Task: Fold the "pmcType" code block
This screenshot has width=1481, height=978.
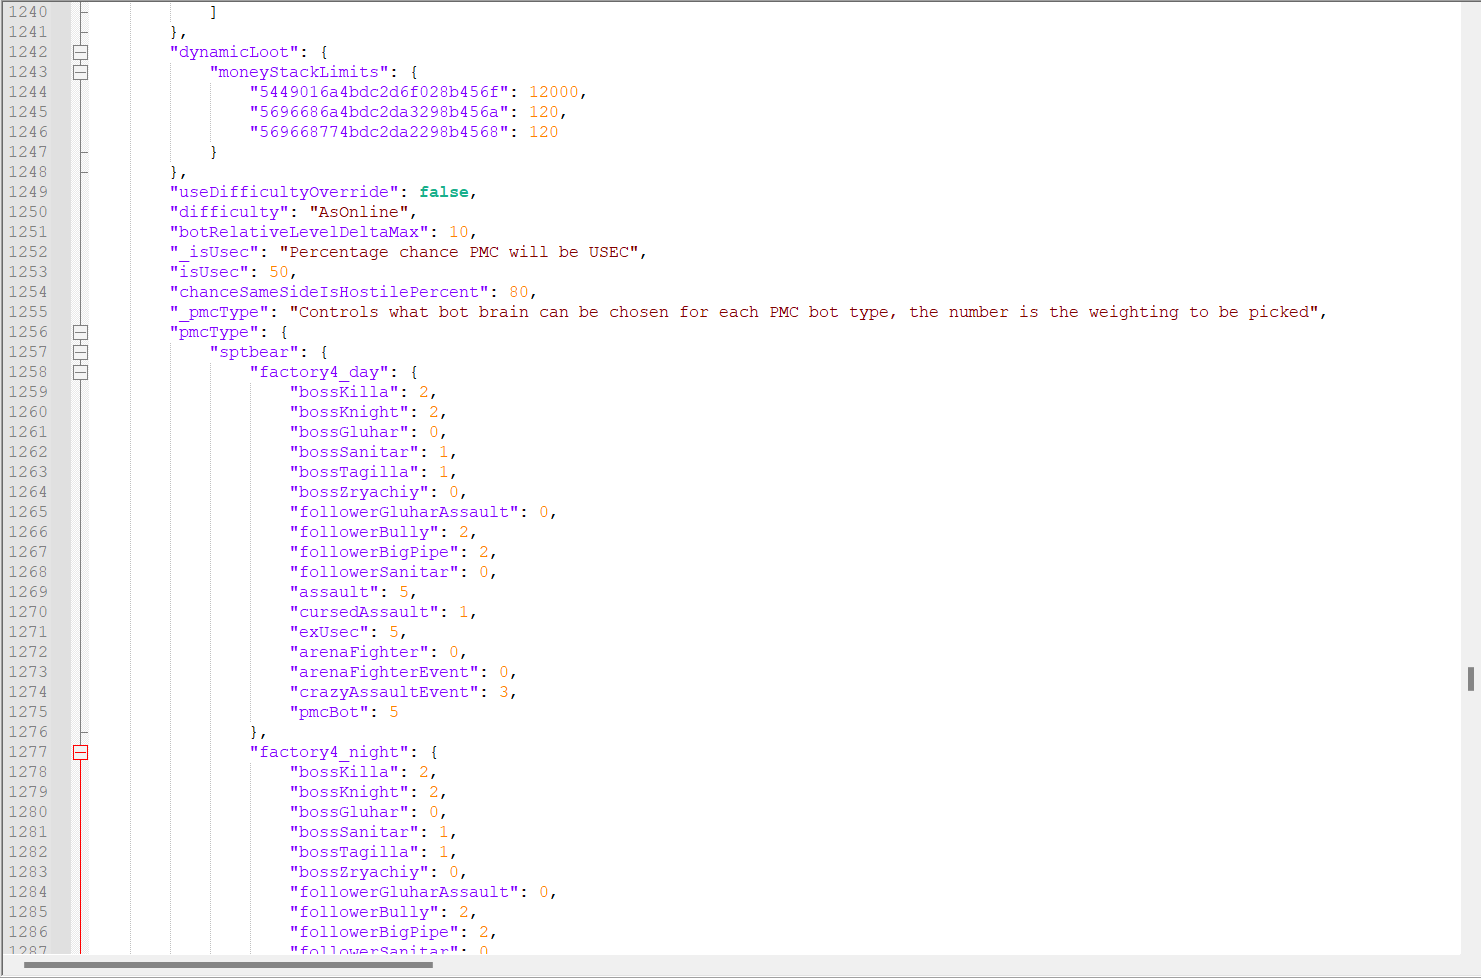Action: coord(80,332)
